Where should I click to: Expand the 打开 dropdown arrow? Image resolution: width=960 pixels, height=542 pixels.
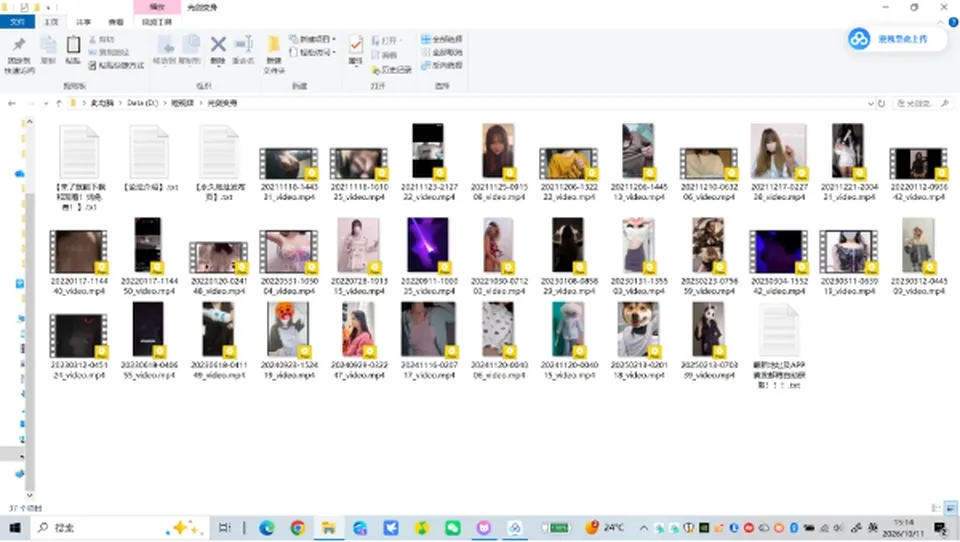coord(400,40)
